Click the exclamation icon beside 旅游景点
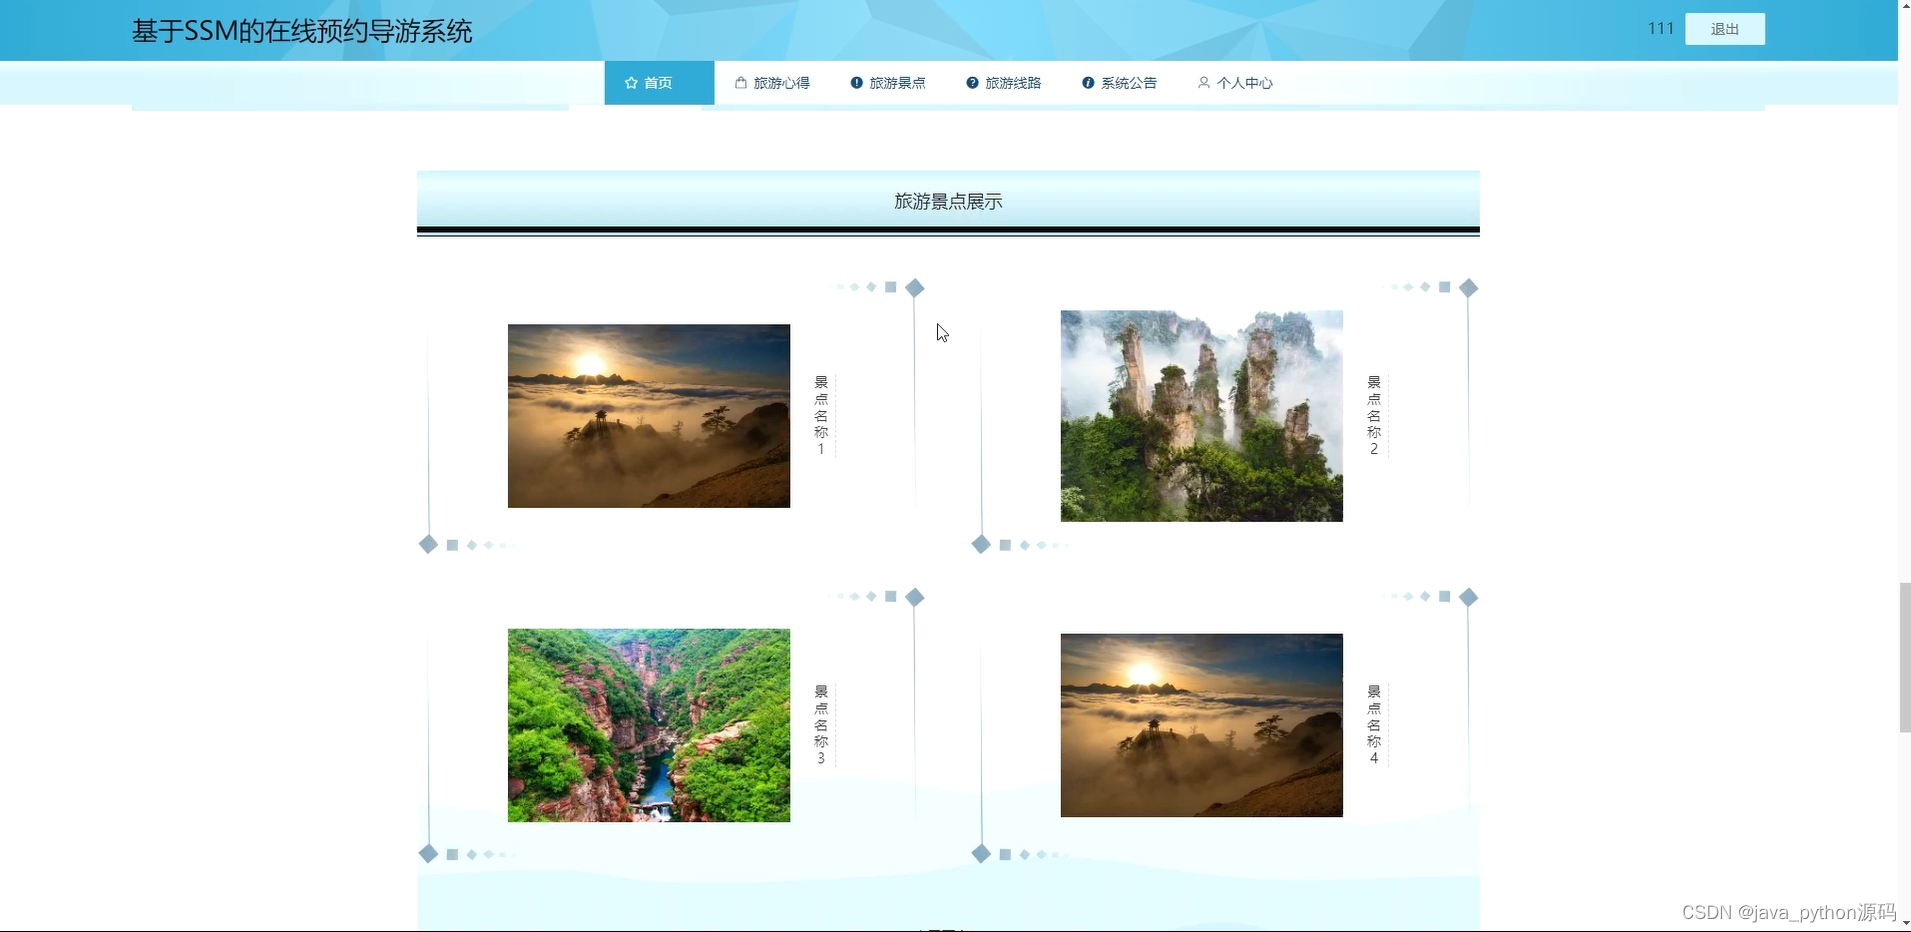 click(856, 83)
